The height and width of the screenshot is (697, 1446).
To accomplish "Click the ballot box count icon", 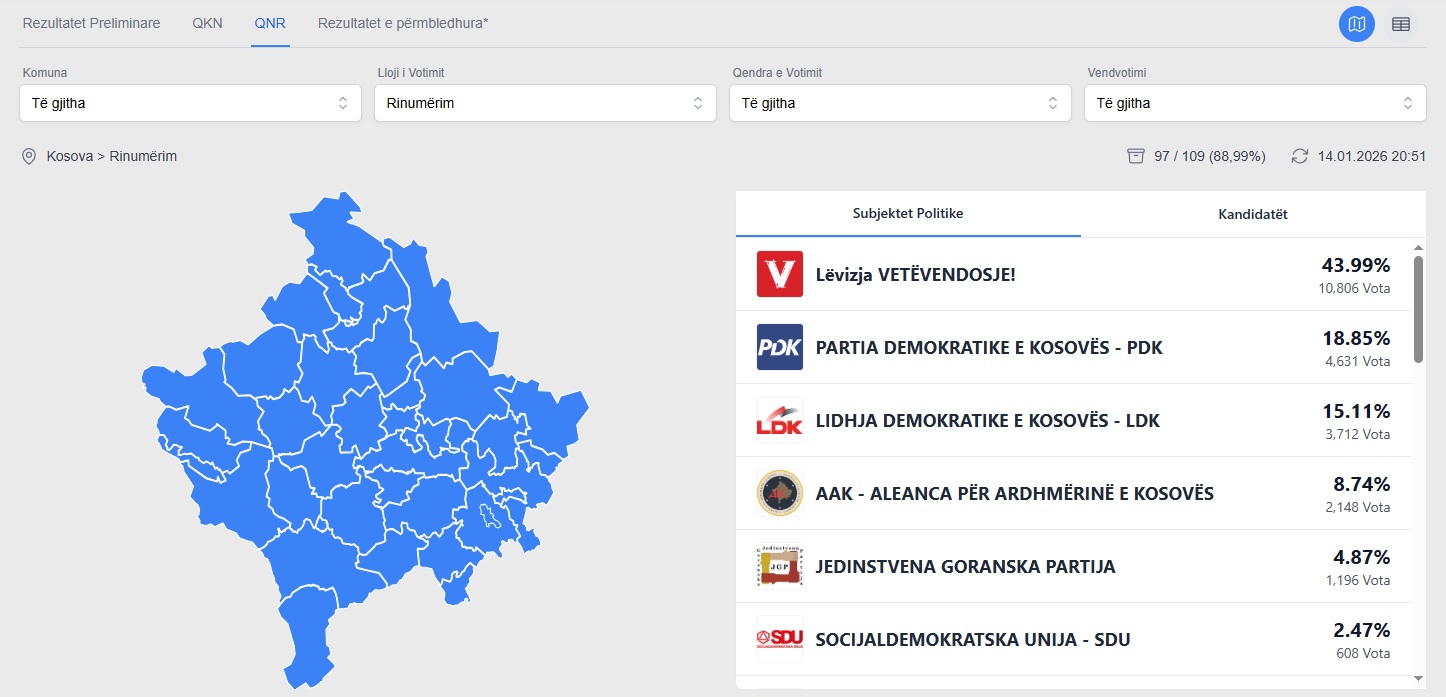I will click(x=1135, y=156).
